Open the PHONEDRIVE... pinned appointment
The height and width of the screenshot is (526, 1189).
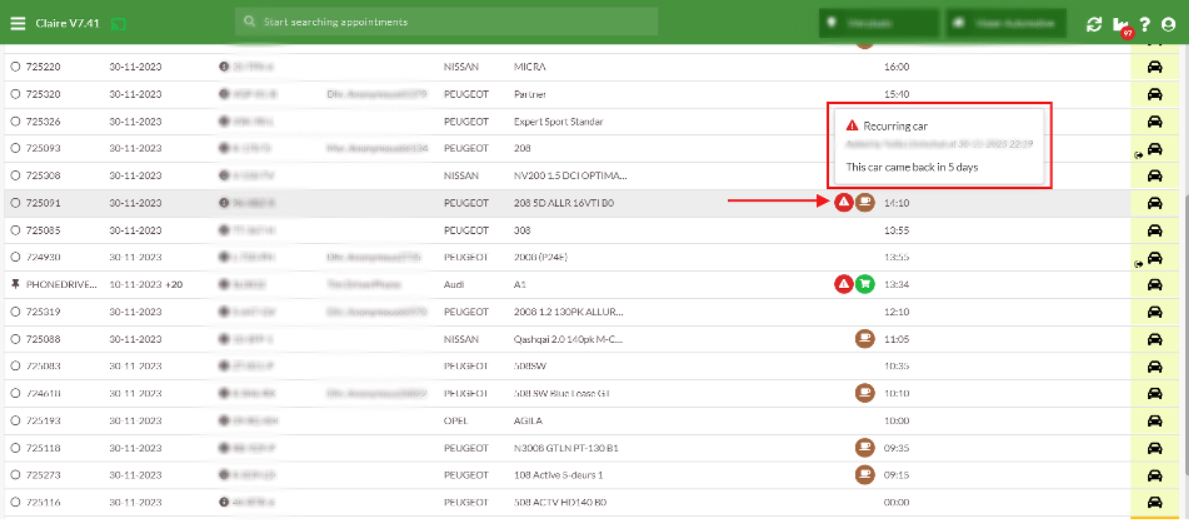point(62,284)
